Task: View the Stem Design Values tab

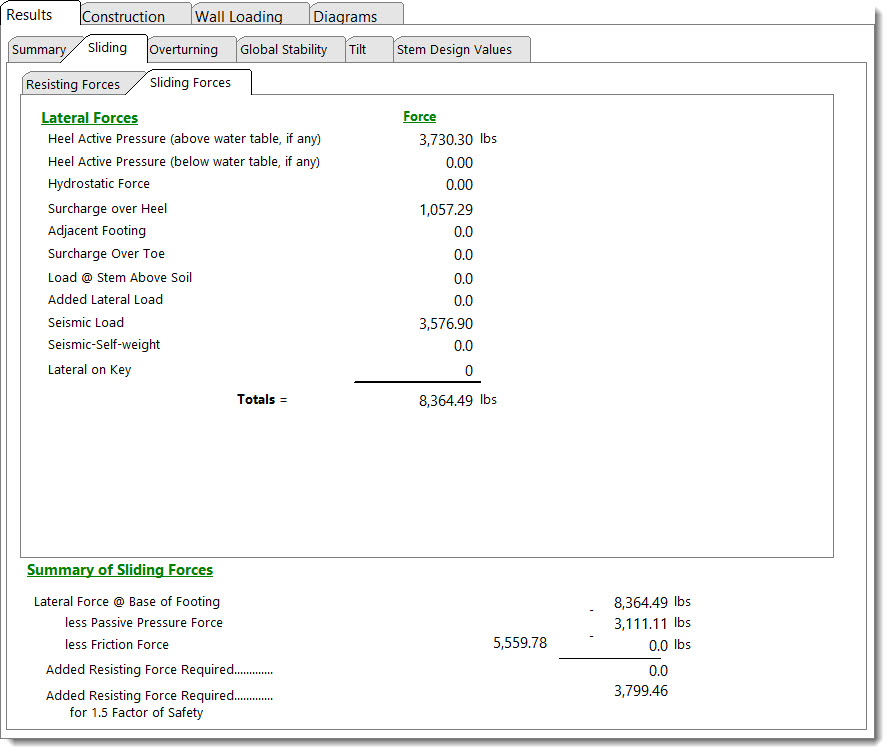Action: coord(454,50)
